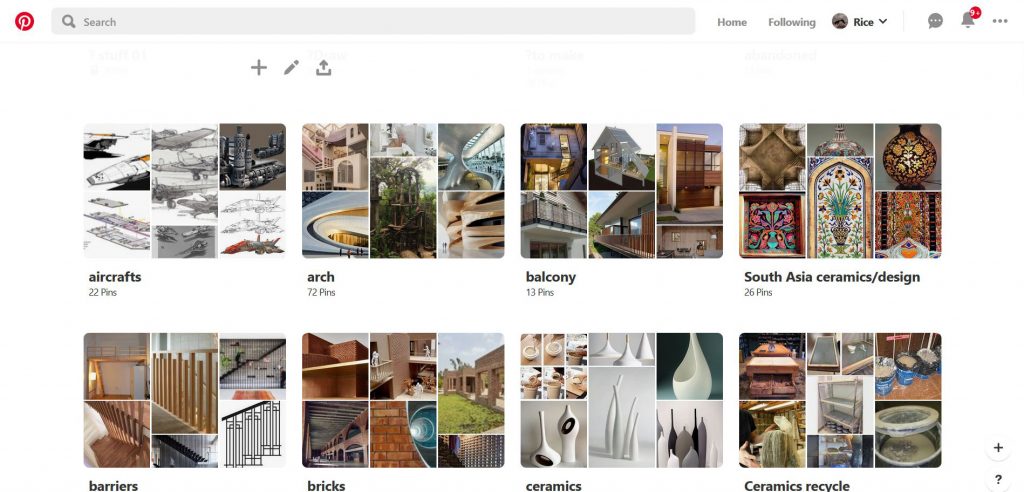
Task: Open the Rice profile name link
Action: click(x=863, y=22)
